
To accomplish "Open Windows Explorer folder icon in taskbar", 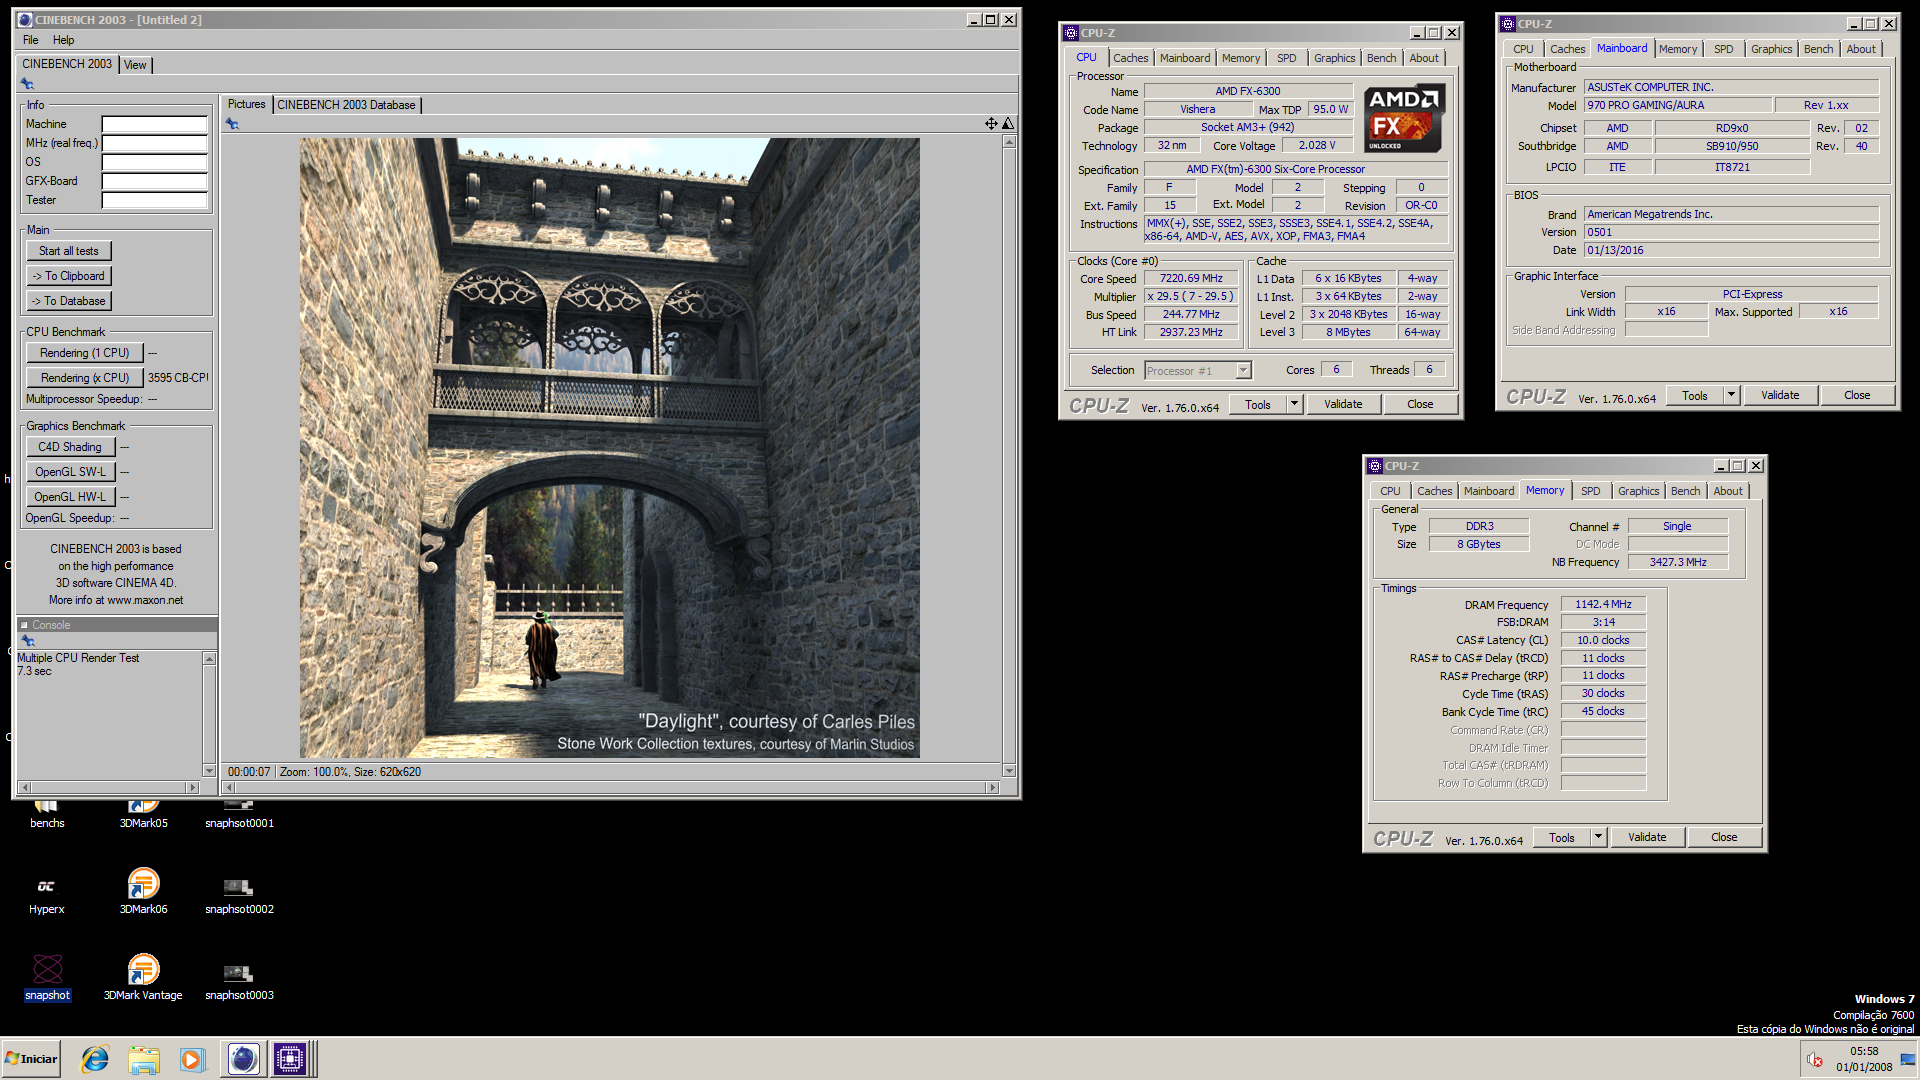I will coord(144,1059).
